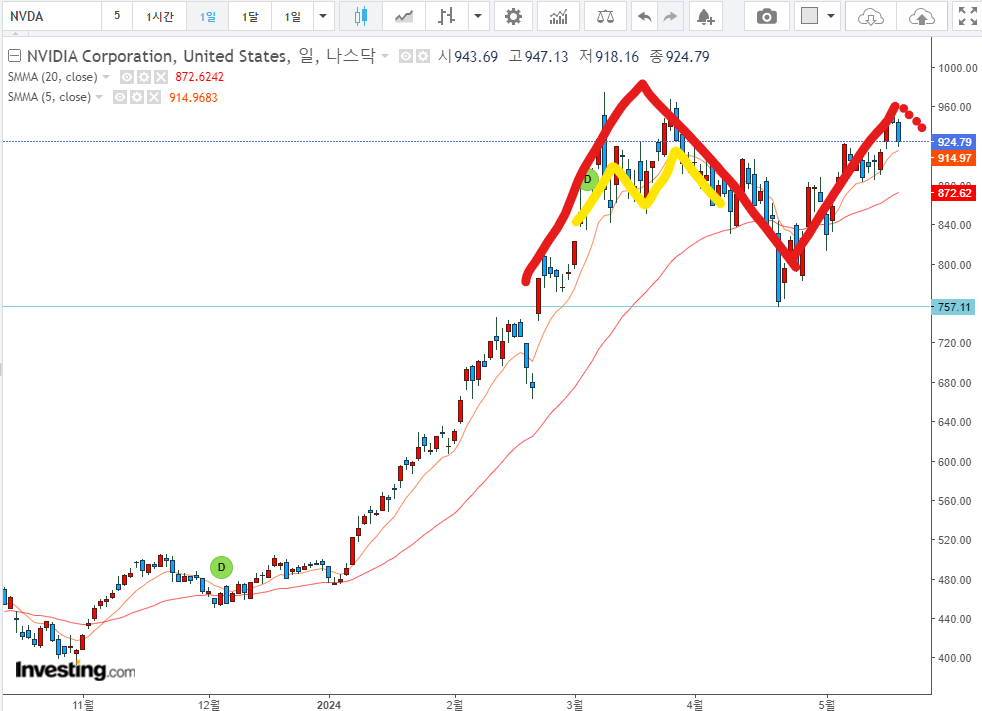This screenshot has height=711, width=982.
Task: Remove the SMMA (20, close) indicator
Action: 161,77
